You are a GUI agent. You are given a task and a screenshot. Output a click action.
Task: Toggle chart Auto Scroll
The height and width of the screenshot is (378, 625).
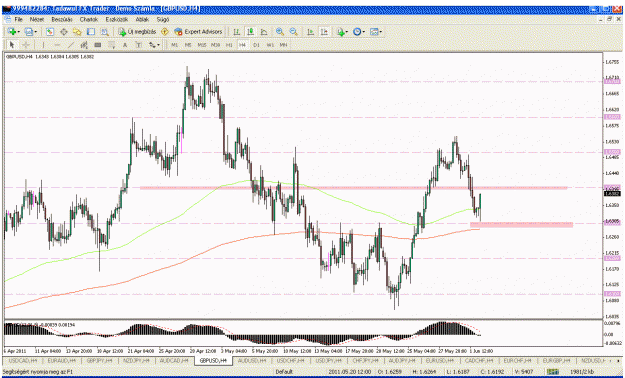pyautogui.click(x=311, y=32)
